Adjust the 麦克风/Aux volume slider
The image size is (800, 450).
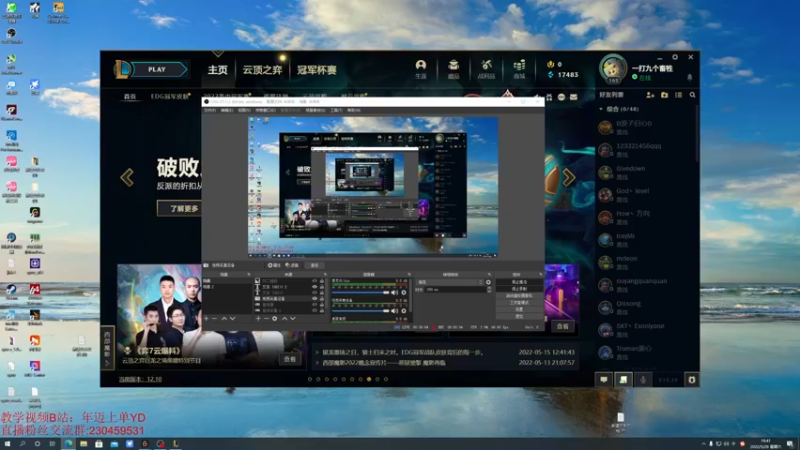coord(360,292)
